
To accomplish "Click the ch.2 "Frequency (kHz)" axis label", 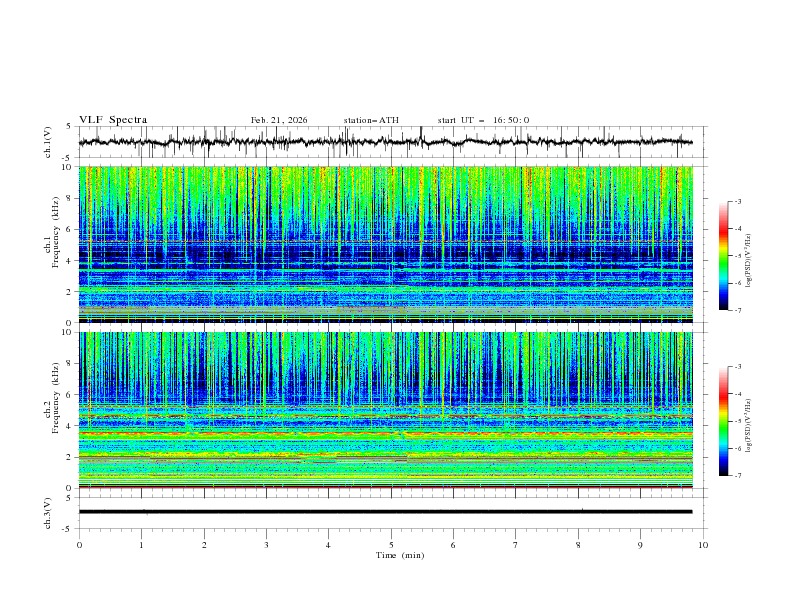I will coord(56,398).
